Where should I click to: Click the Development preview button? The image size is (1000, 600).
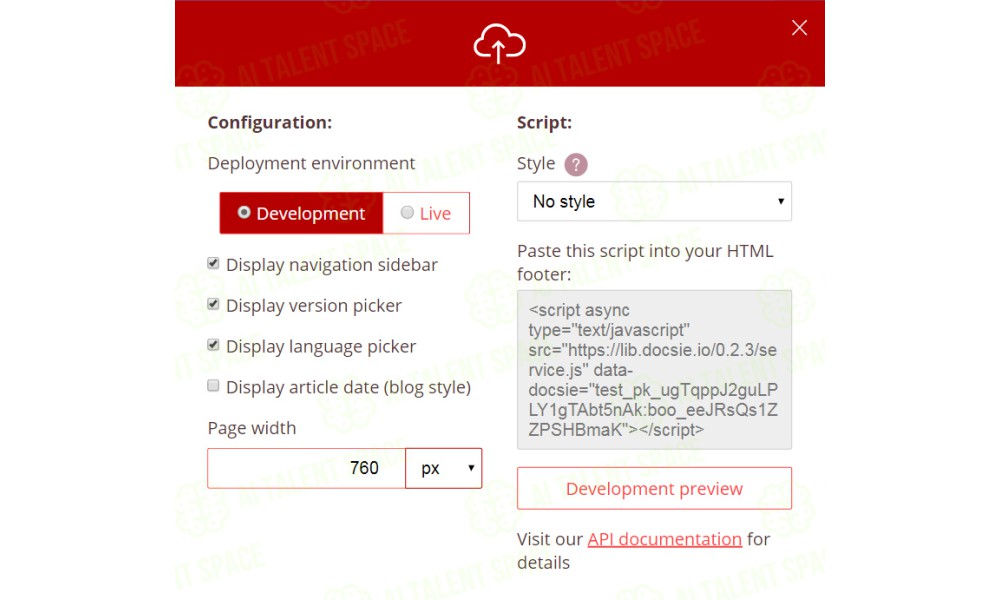point(654,488)
